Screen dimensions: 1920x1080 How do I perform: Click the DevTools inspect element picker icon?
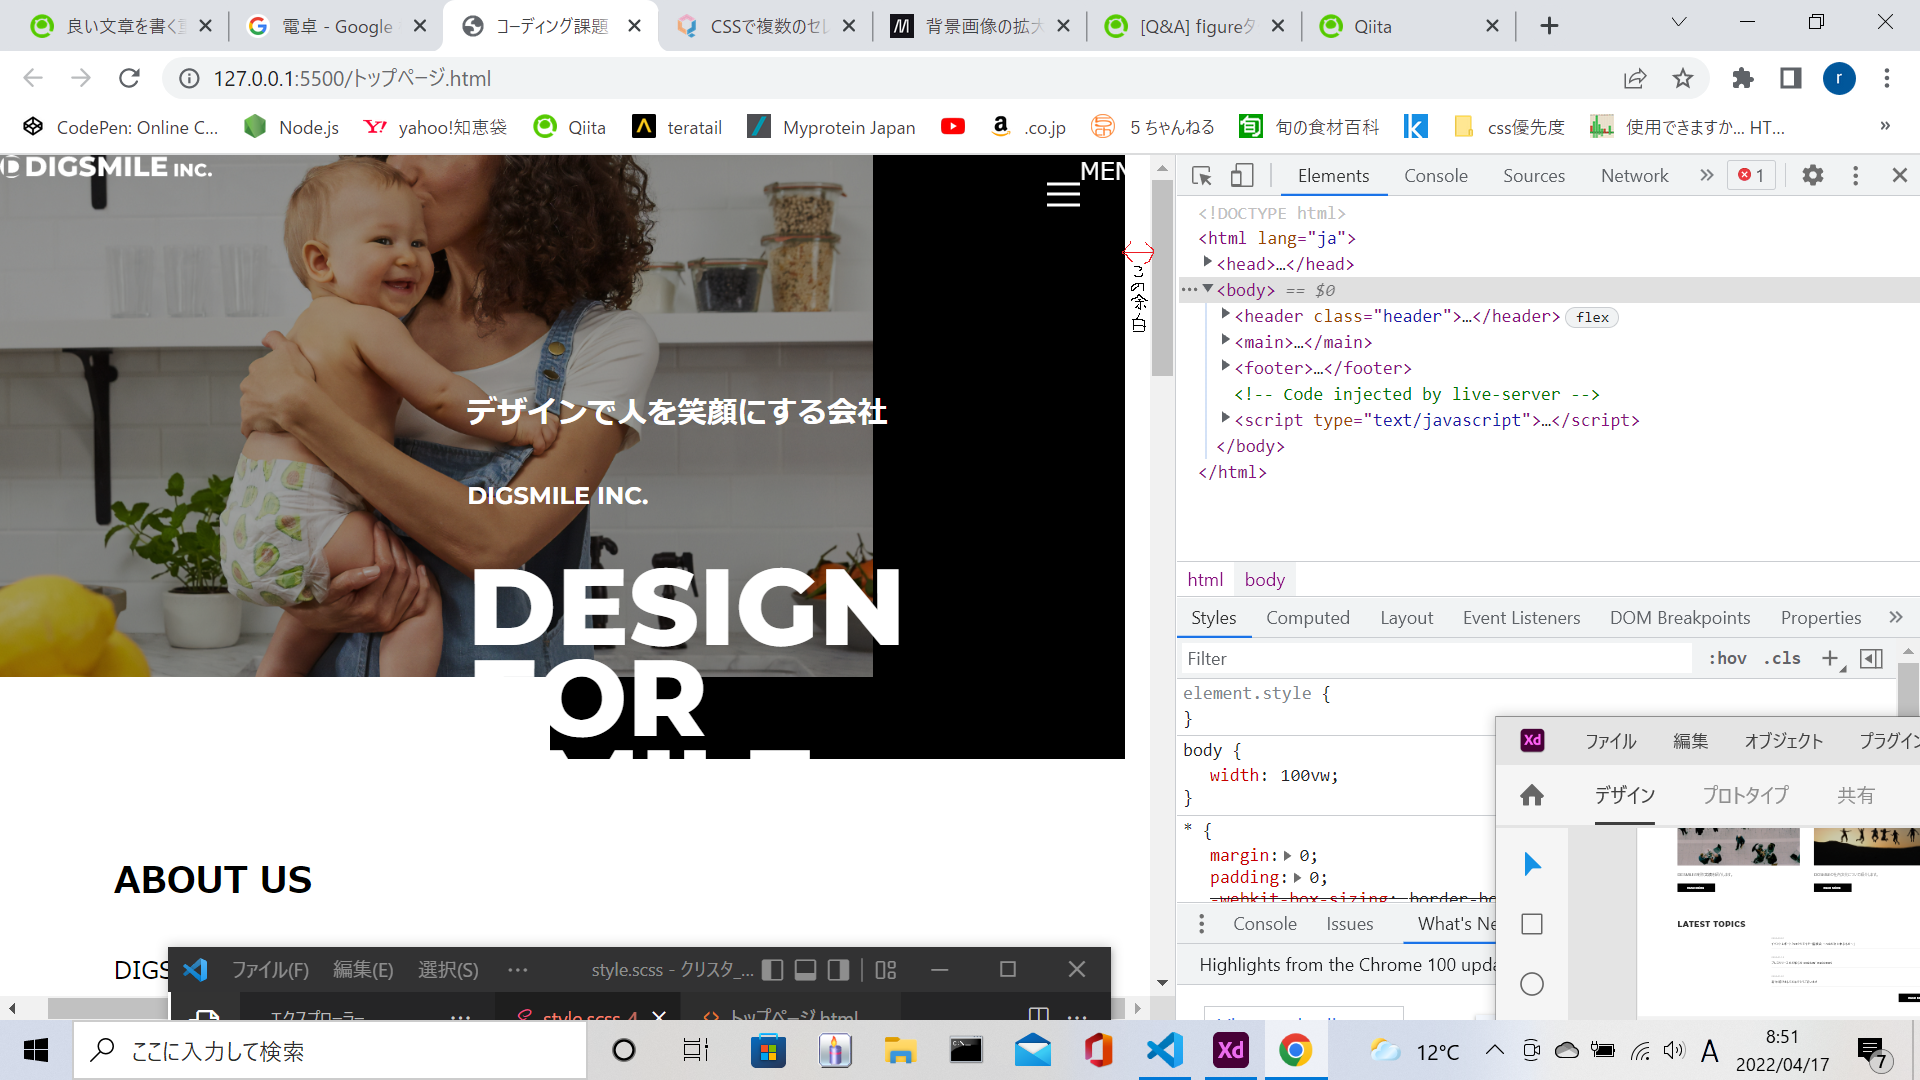click(x=1202, y=176)
